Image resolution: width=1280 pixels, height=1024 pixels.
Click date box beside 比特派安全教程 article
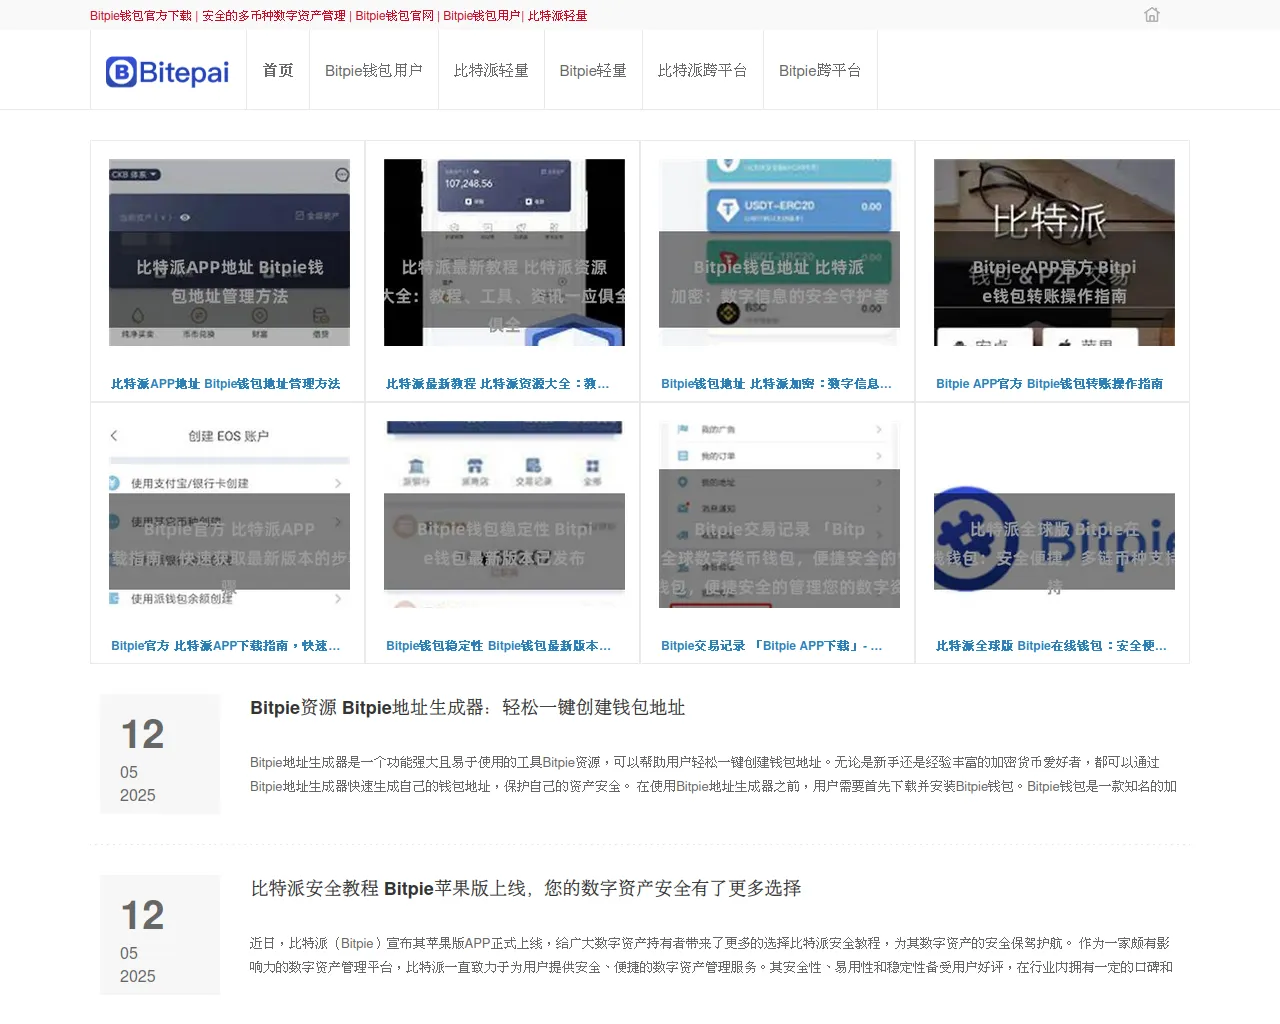point(160,935)
